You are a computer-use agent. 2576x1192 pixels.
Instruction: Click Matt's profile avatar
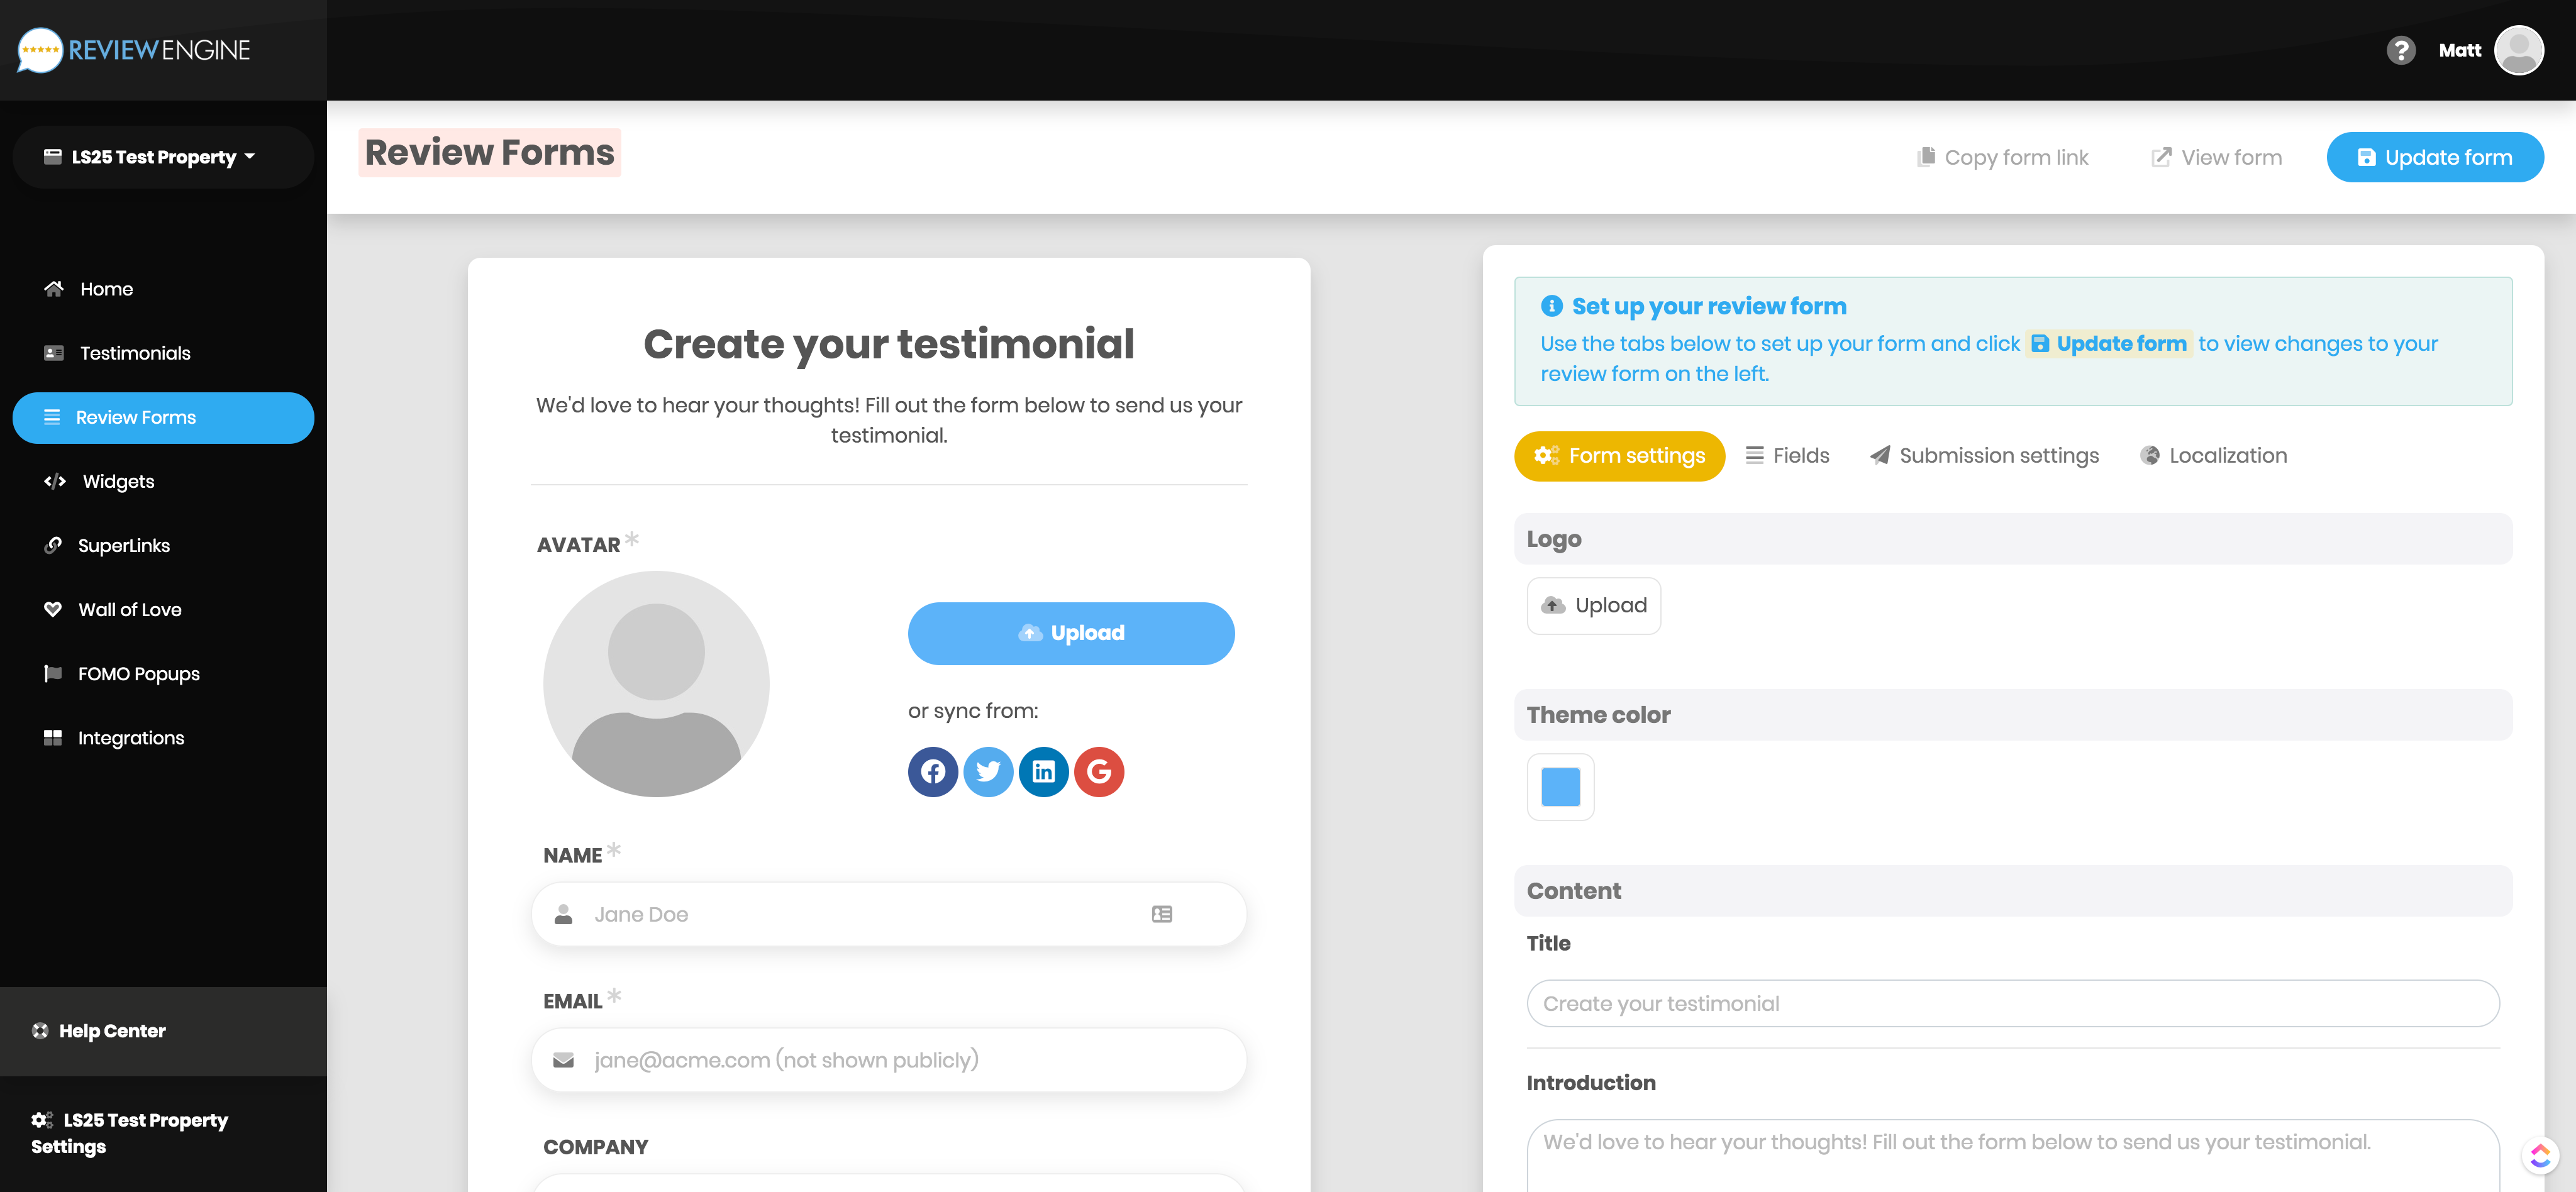2518,50
